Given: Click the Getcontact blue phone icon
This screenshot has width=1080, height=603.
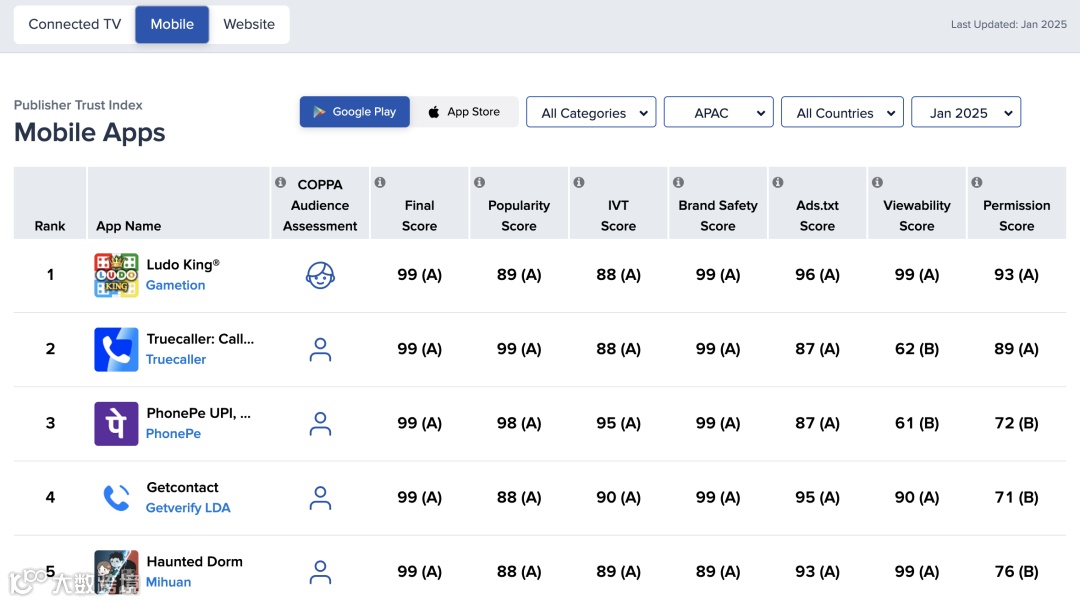Looking at the screenshot, I should pos(116,498).
